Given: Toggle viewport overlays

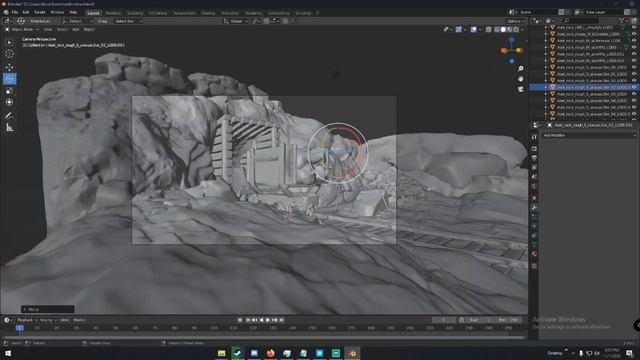Looking at the screenshot, I should [473, 29].
